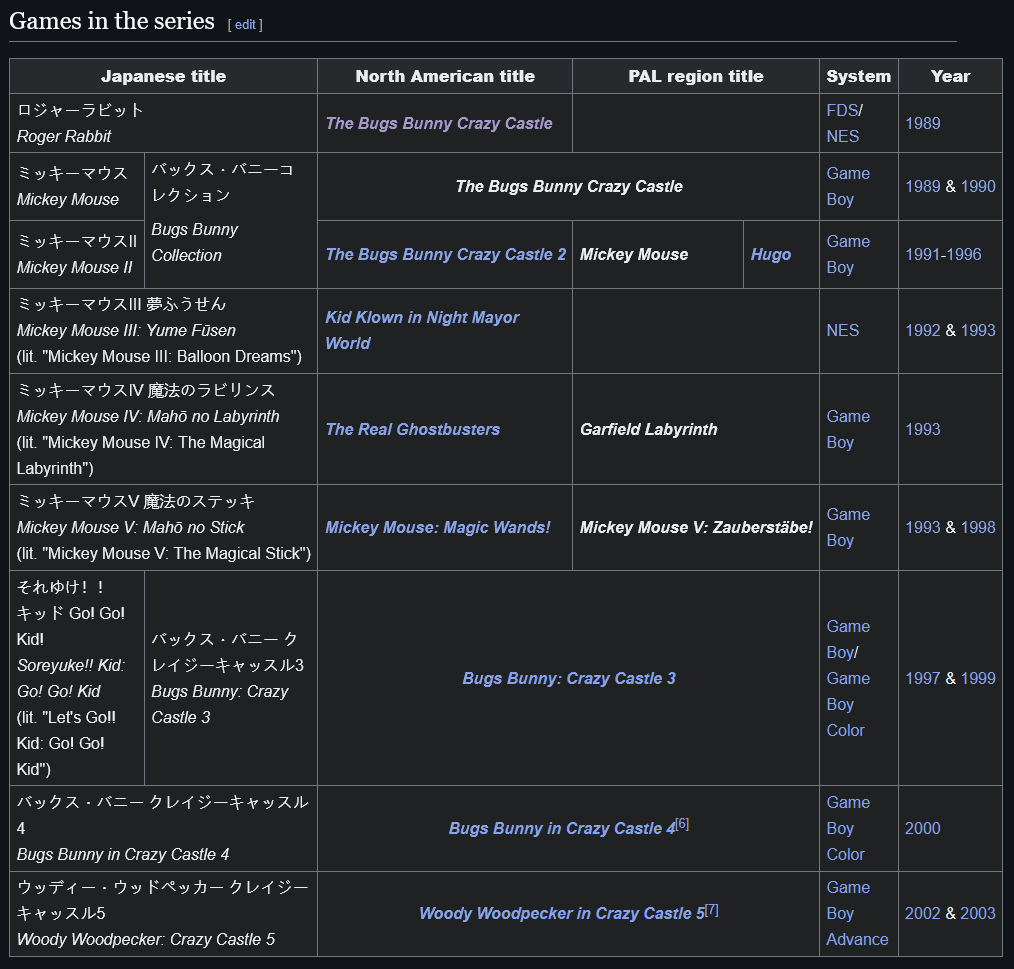Image resolution: width=1014 pixels, height=969 pixels.
Task: Follow the Hugo link
Action: [x=770, y=254]
